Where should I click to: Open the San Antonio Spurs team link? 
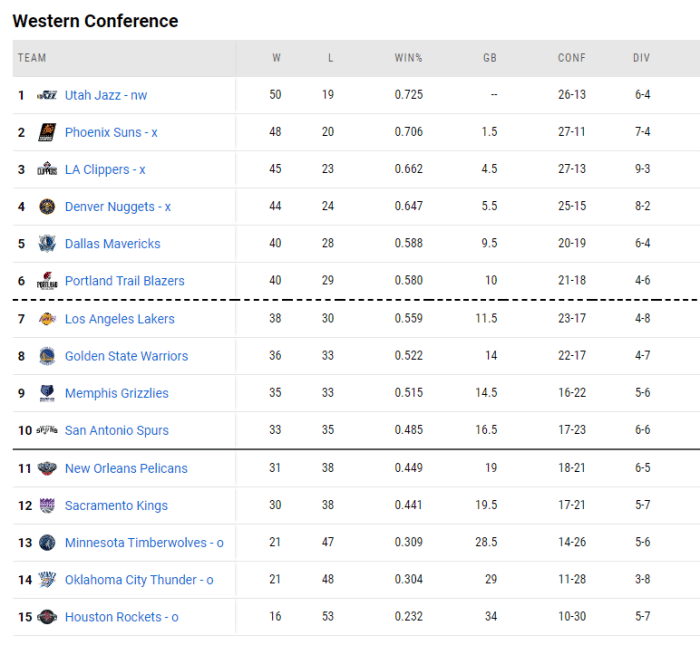point(116,431)
